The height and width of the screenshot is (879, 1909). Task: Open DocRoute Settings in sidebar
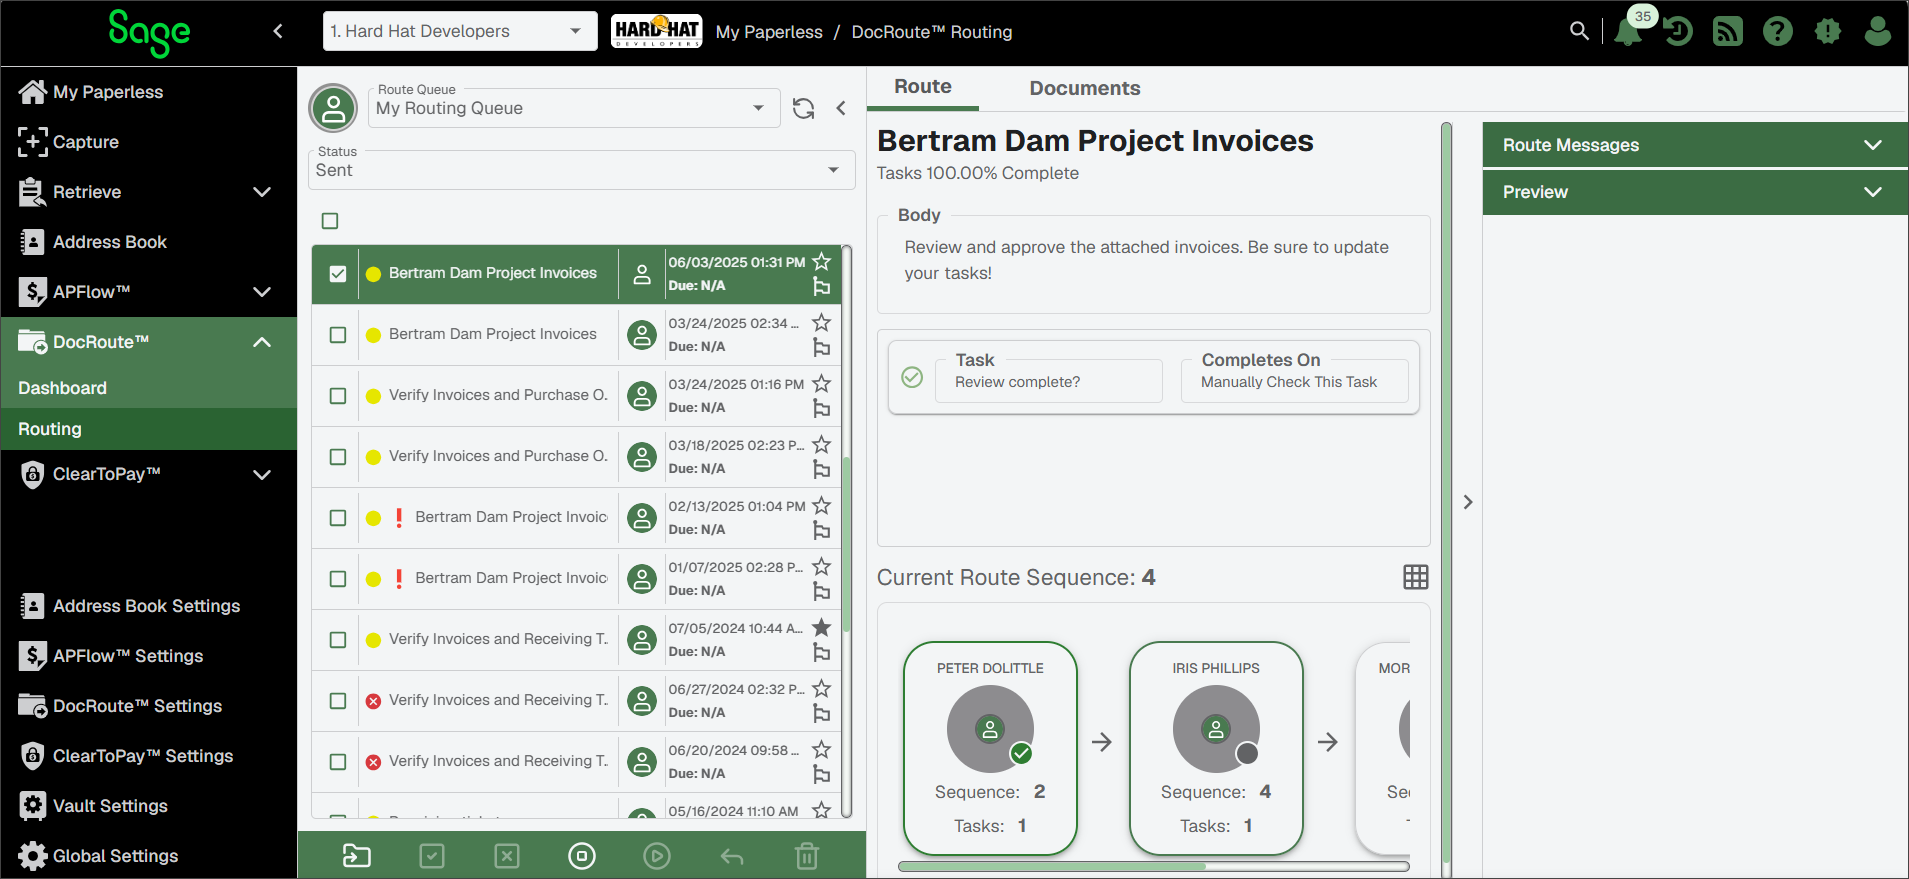[x=148, y=706]
